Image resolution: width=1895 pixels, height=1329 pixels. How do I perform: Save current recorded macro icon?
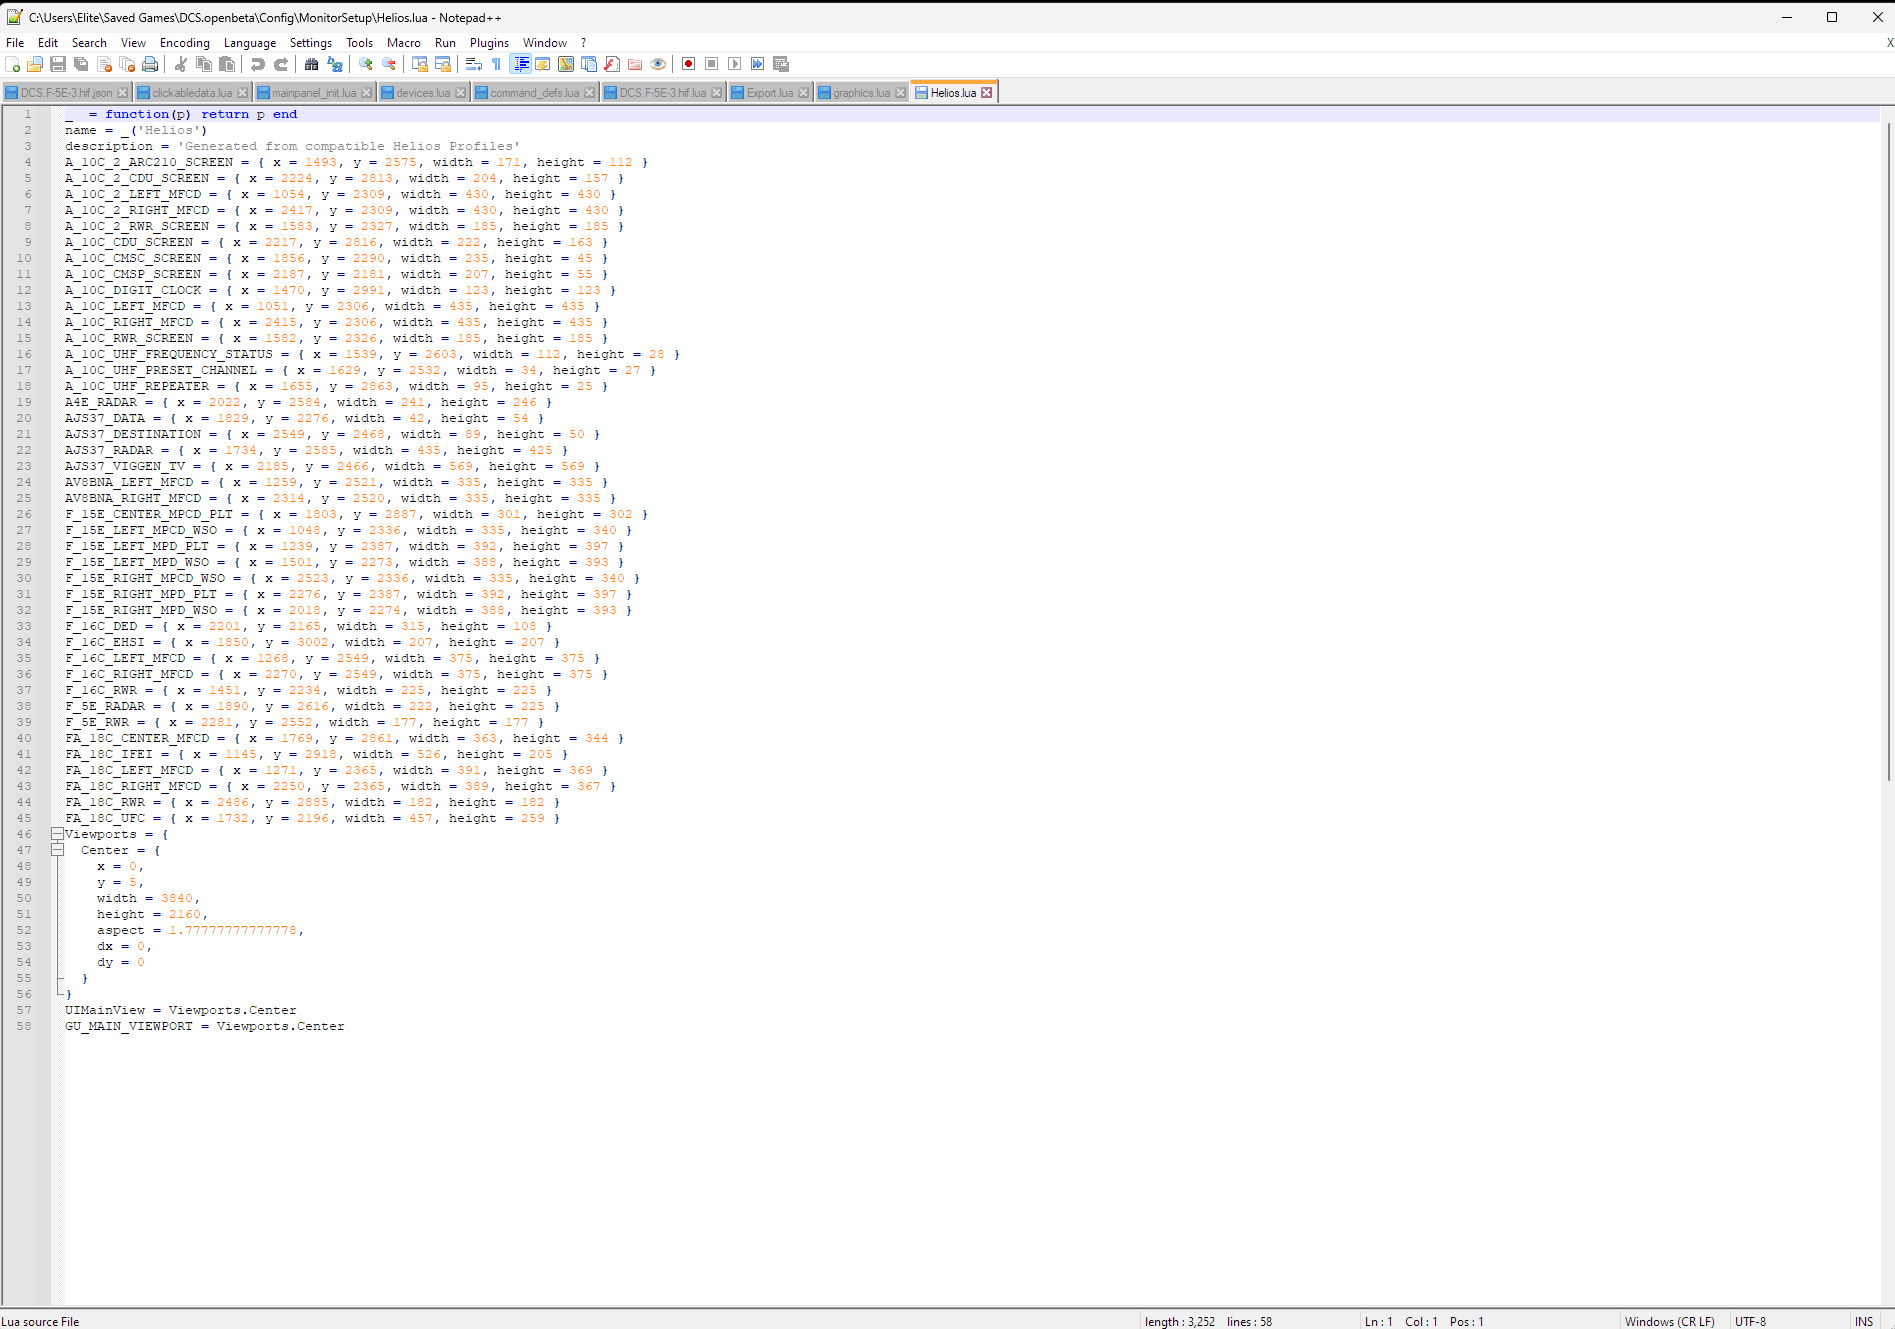tap(781, 64)
